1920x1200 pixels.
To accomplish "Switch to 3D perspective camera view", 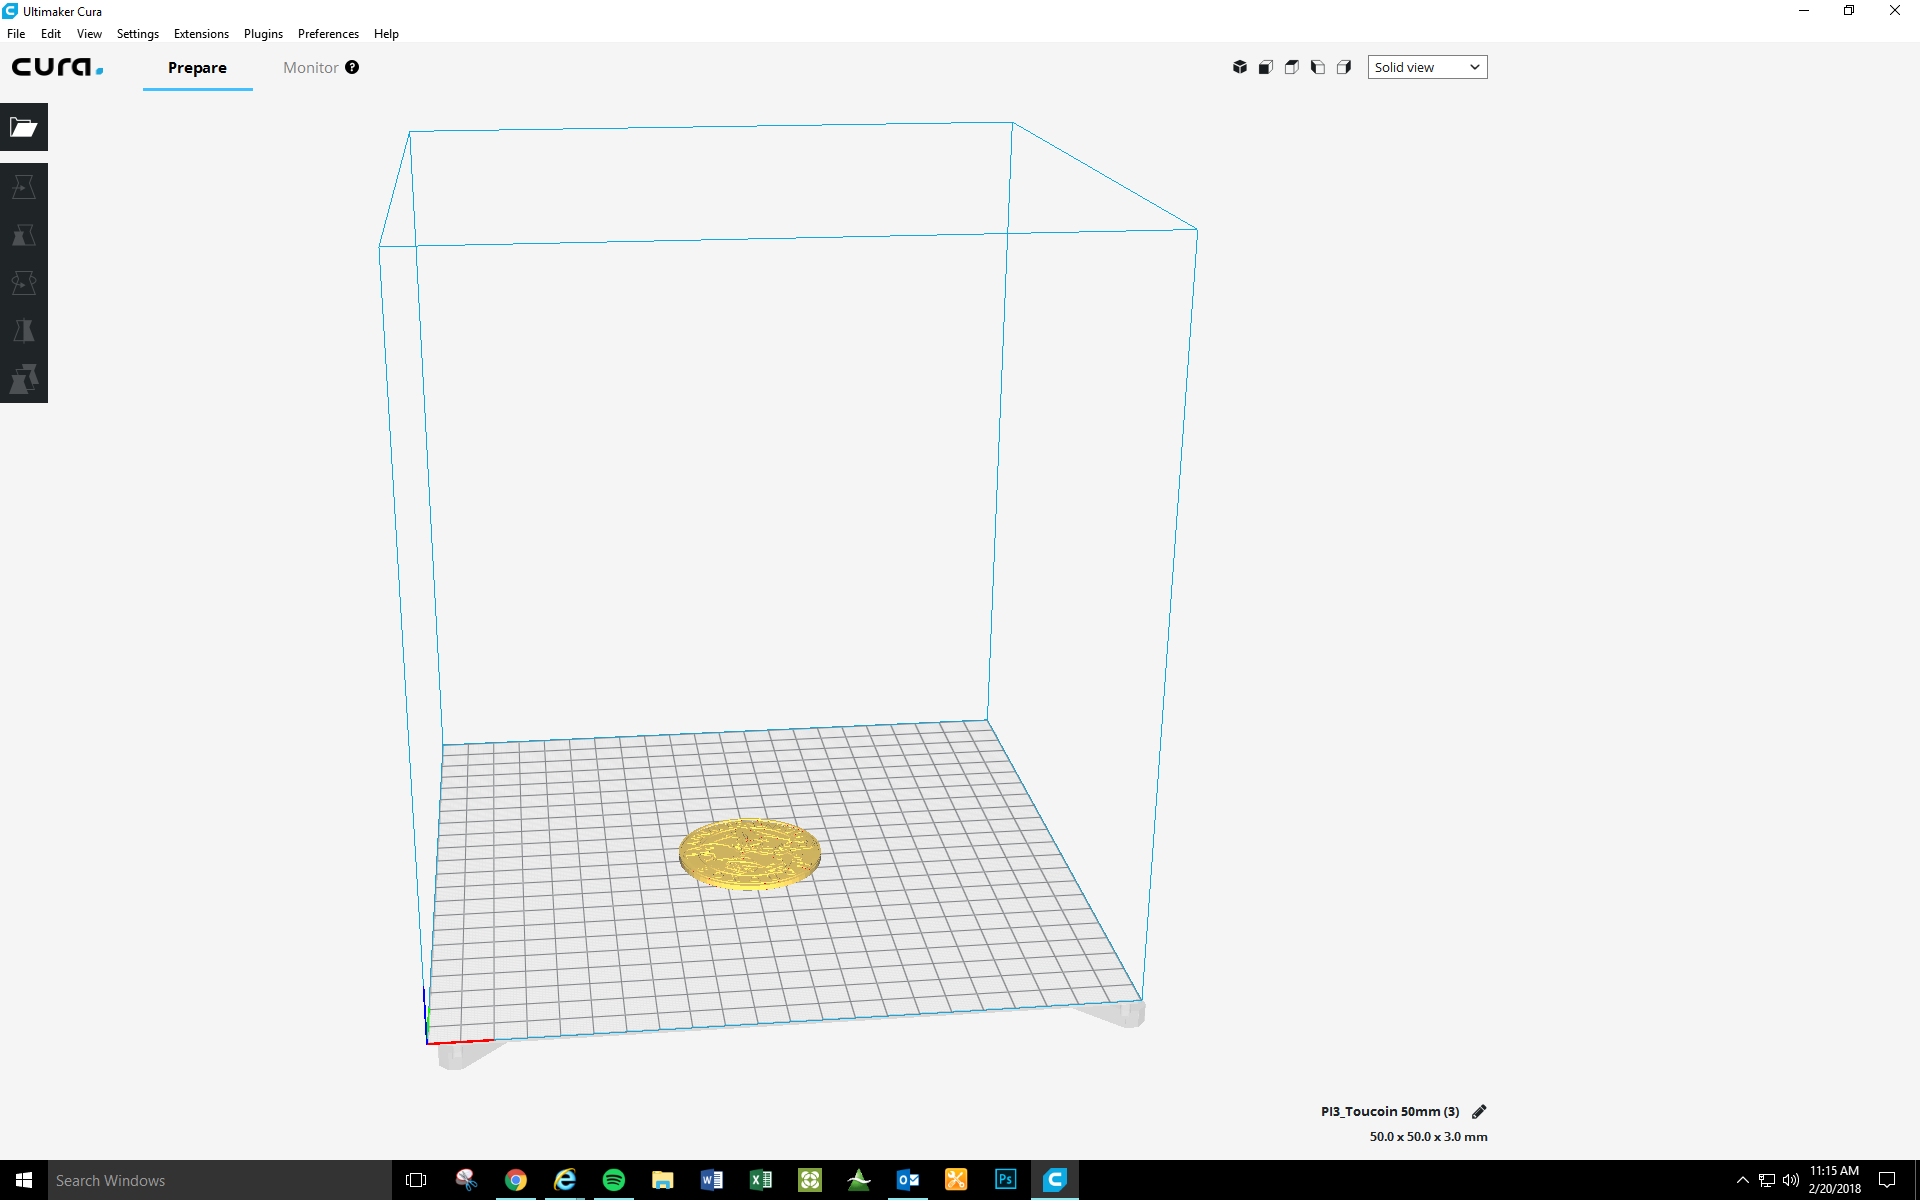I will 1240,67.
